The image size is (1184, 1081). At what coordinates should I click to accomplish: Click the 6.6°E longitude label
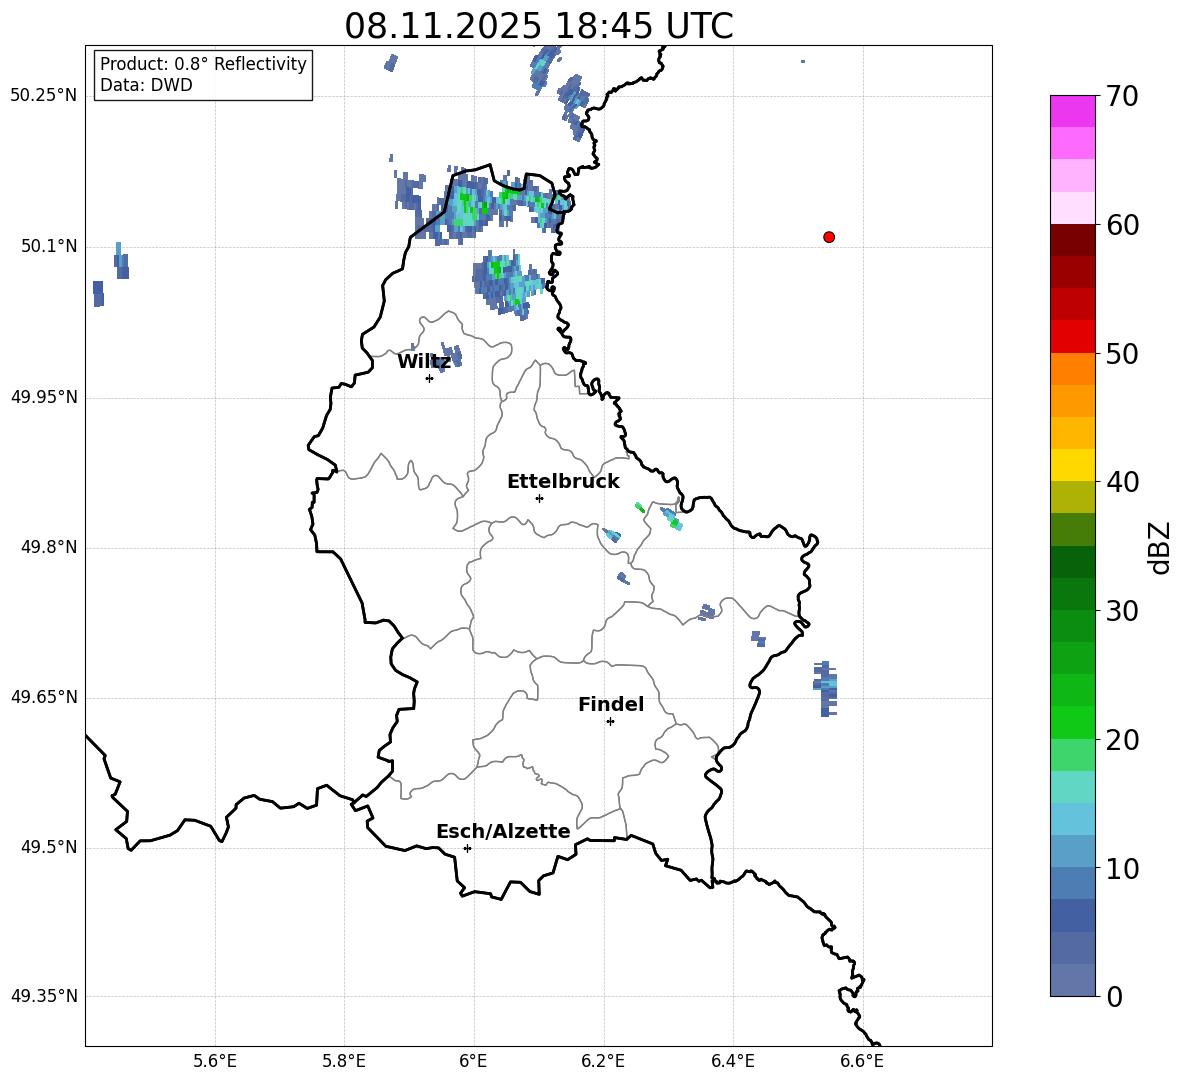[862, 1061]
